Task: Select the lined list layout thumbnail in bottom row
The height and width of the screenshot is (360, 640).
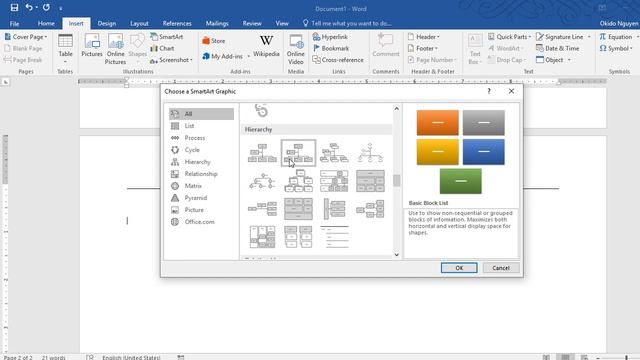Action: point(334,236)
